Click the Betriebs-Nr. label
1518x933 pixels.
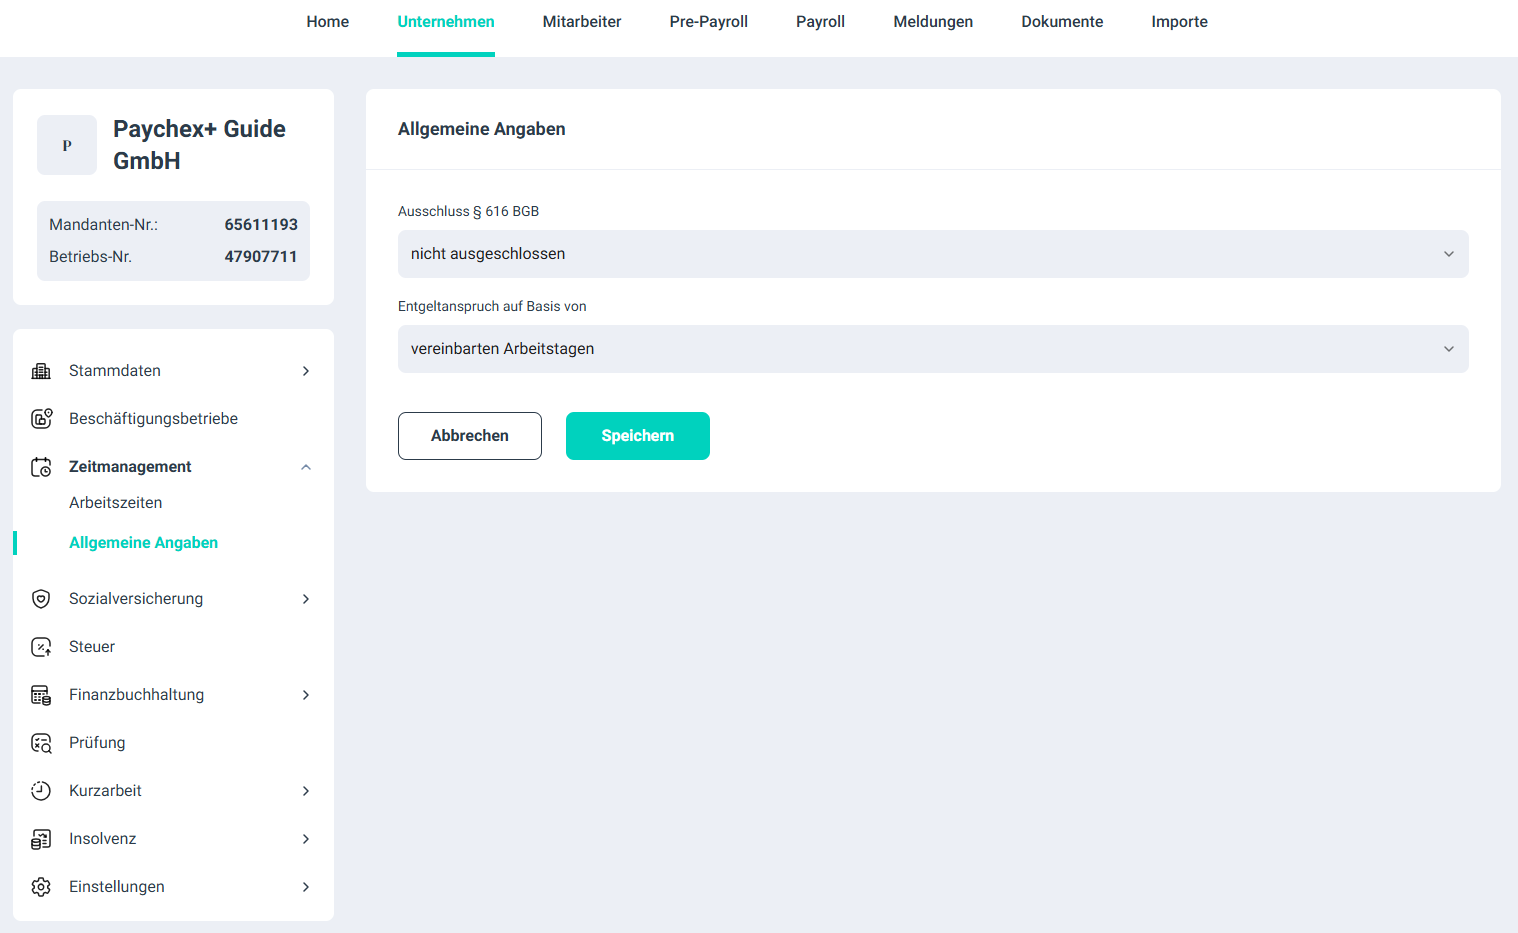coord(90,257)
